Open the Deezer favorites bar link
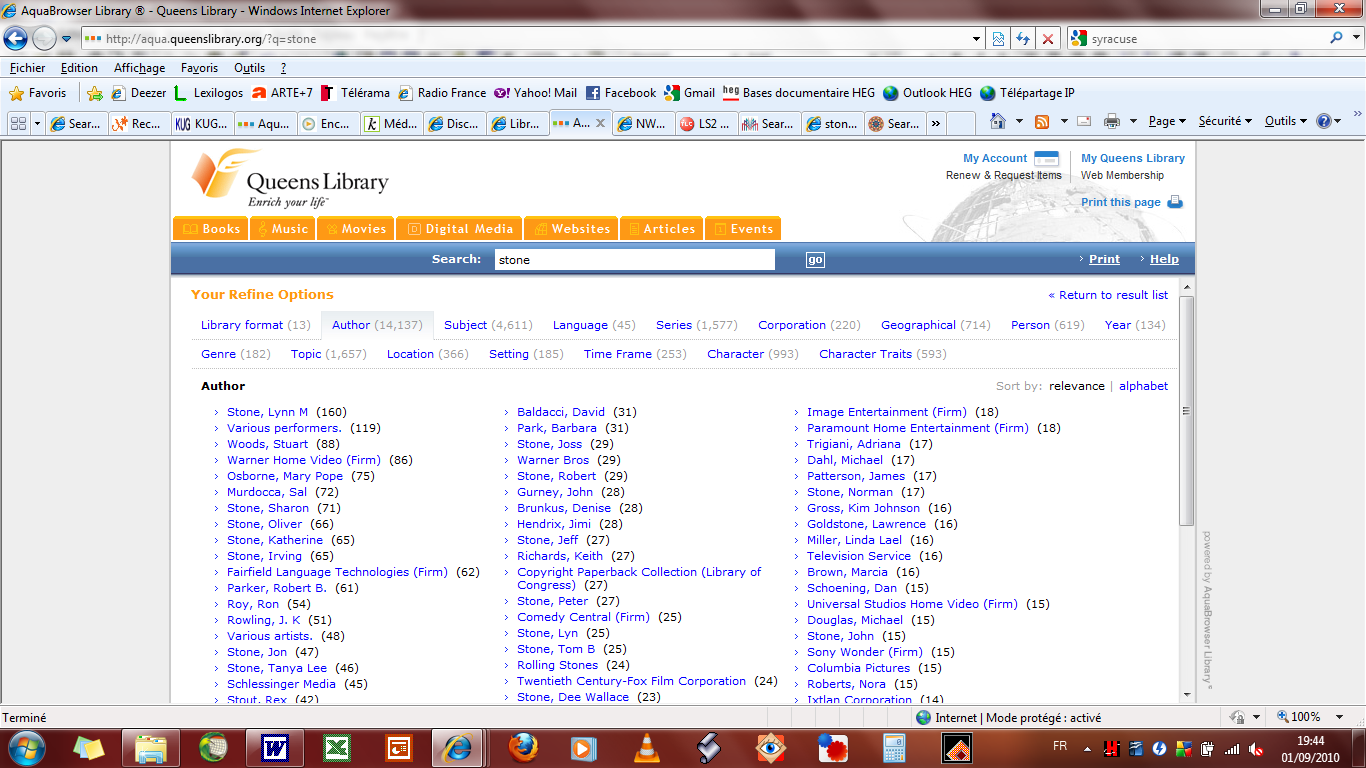This screenshot has height=768, width=1366. 138,93
